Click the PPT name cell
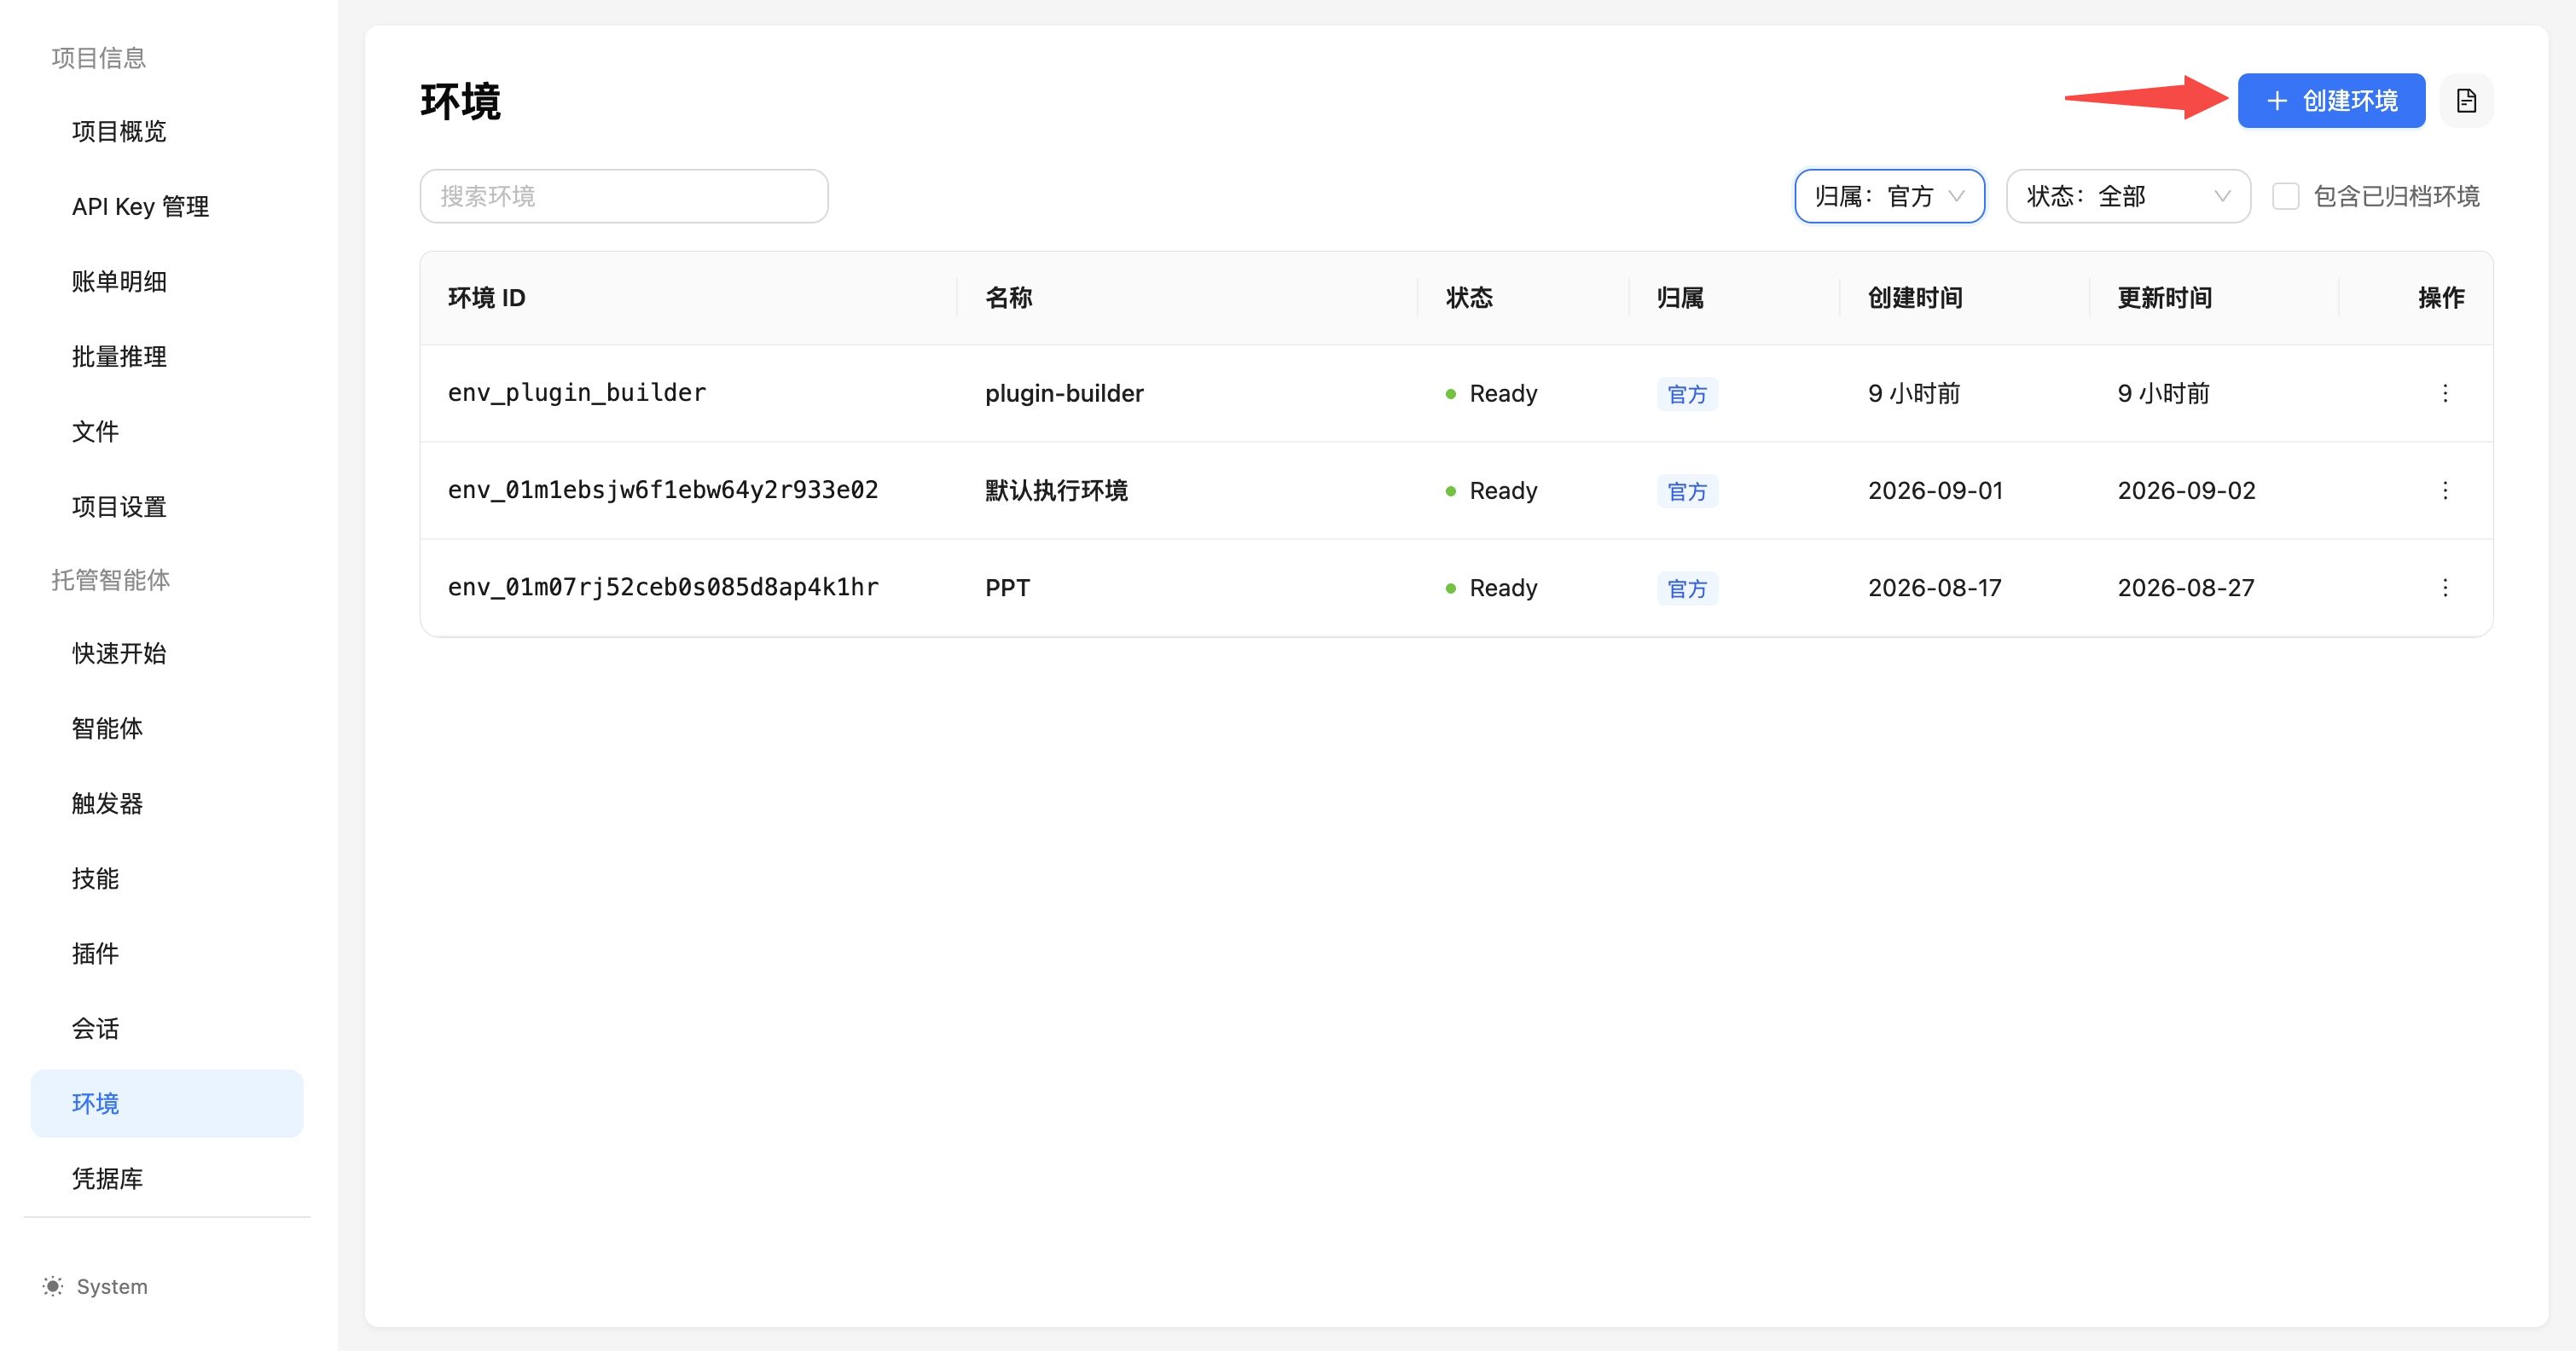Viewport: 2576px width, 1351px height. (1007, 587)
